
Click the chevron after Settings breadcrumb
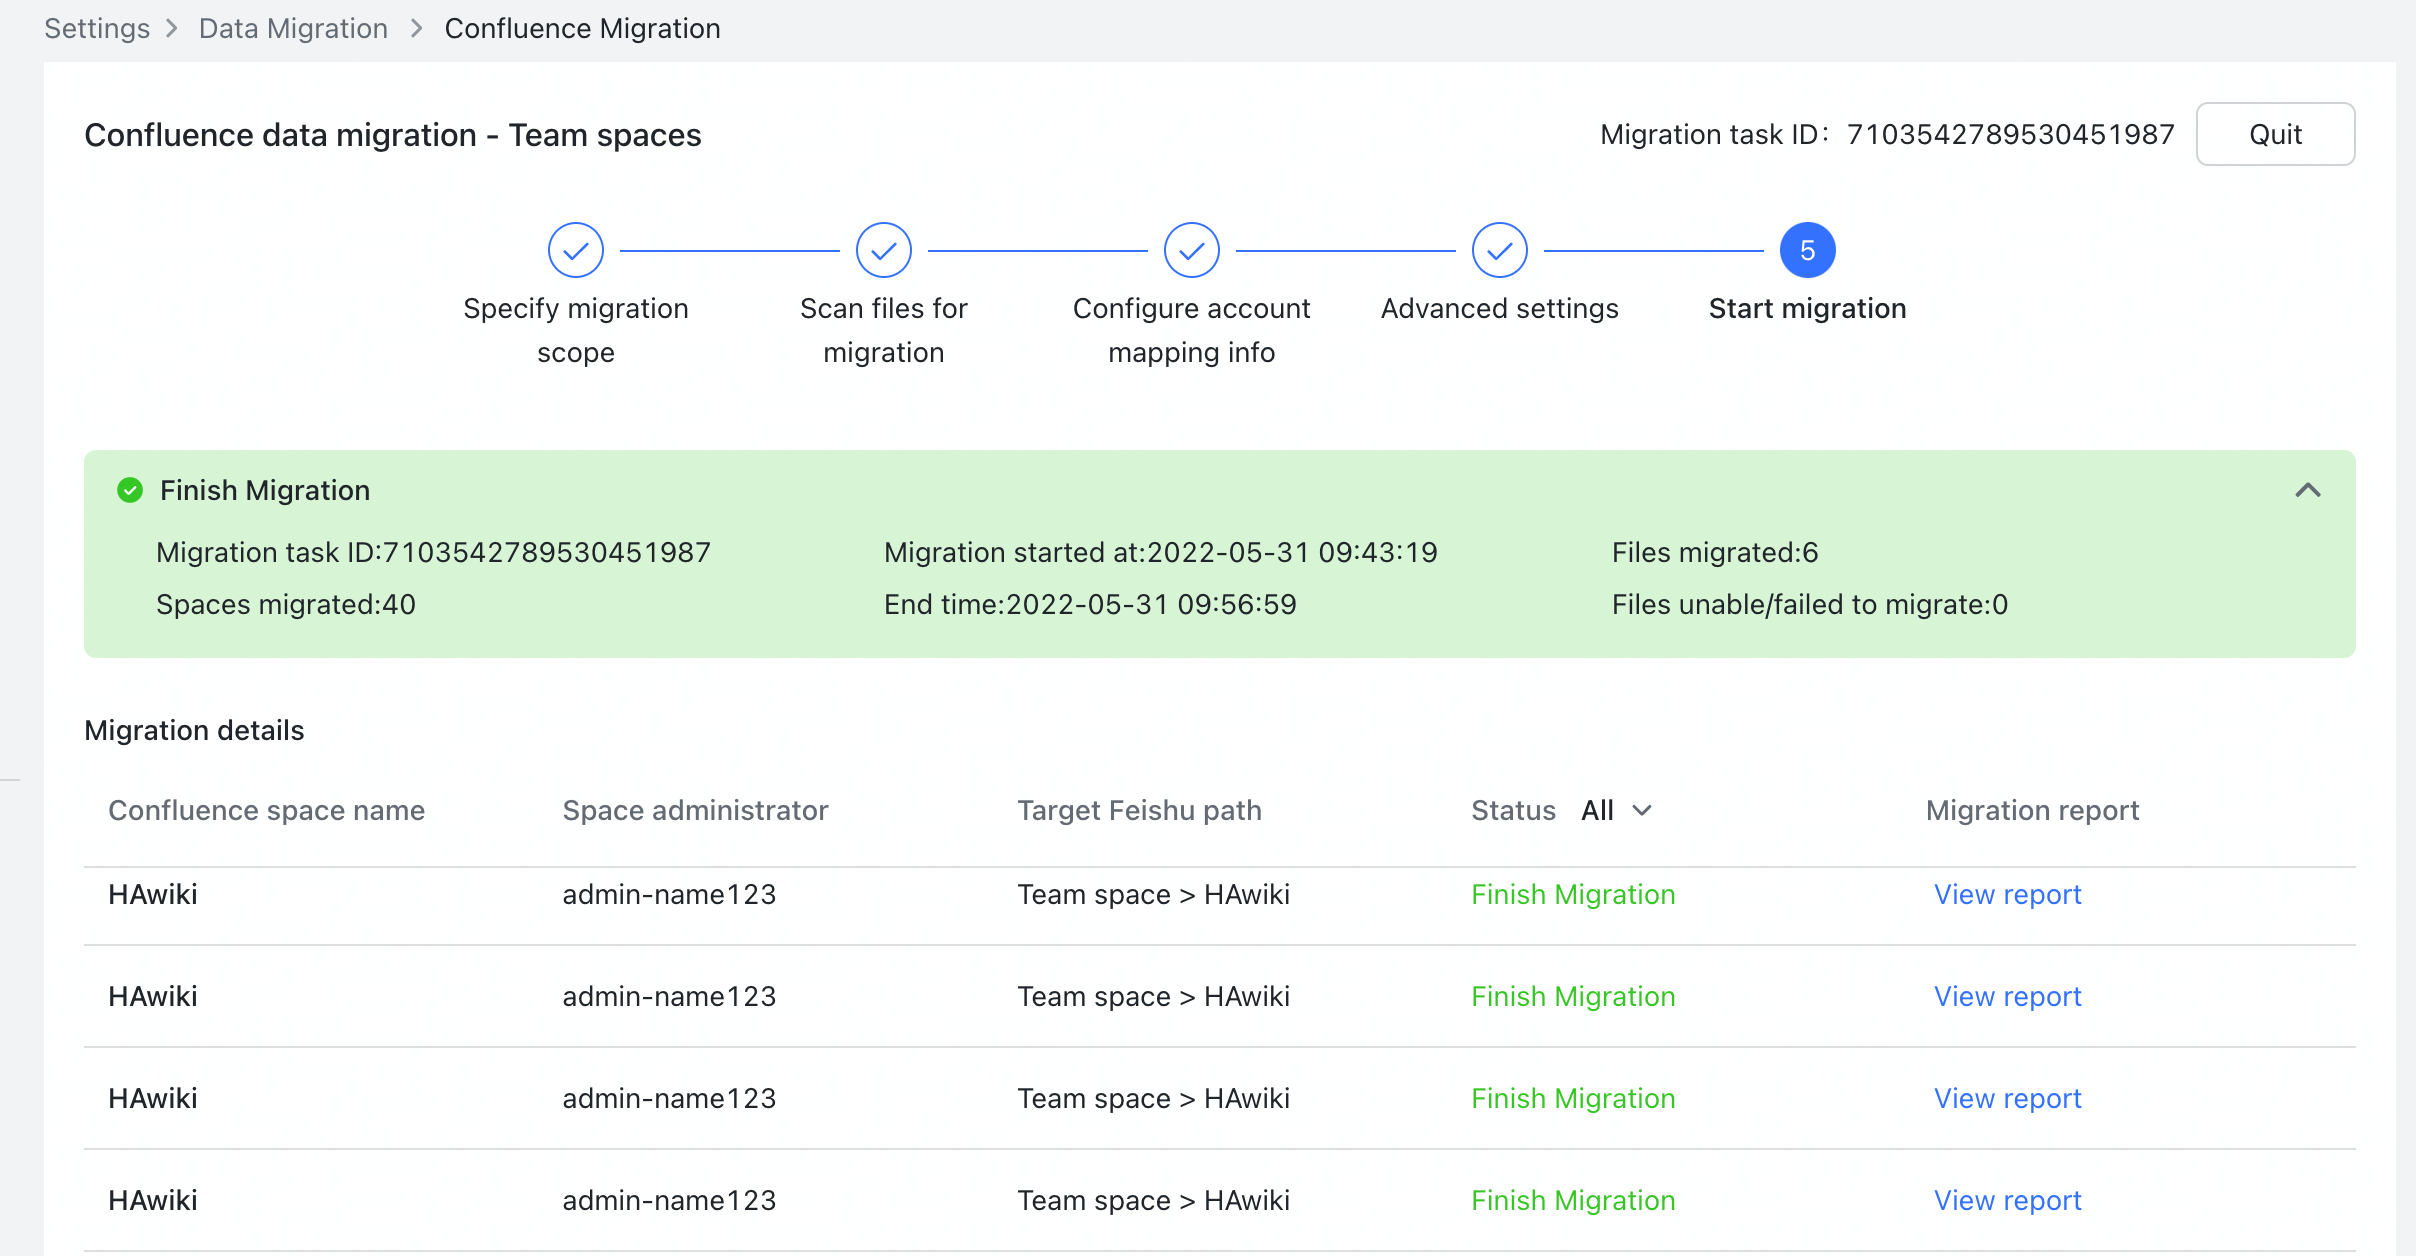170,28
